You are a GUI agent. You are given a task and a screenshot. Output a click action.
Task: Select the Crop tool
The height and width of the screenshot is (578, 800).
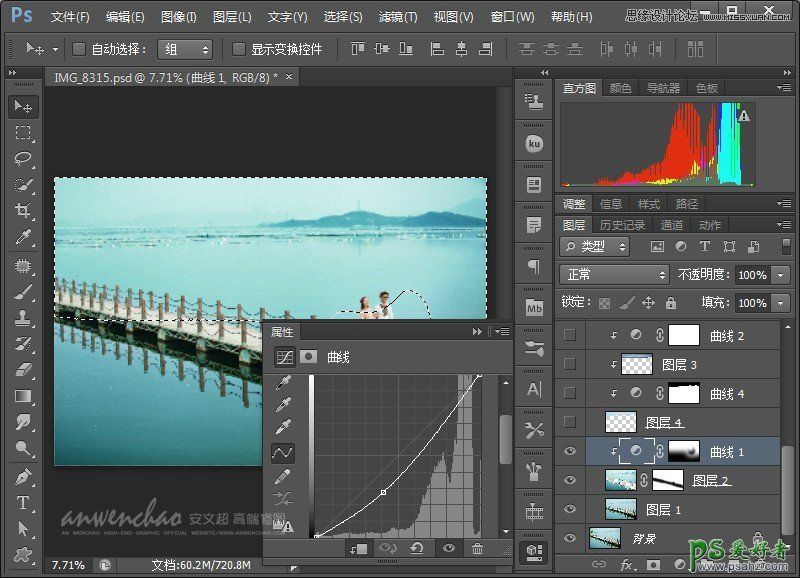tap(24, 211)
